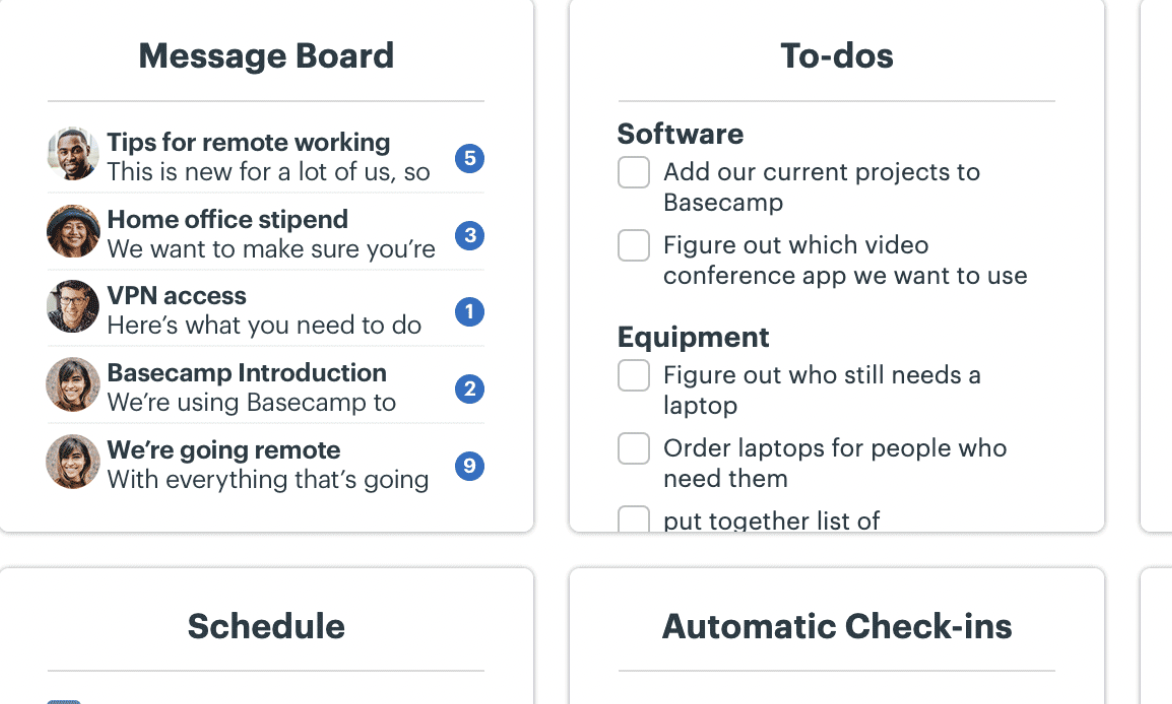Click the avatar next to Basecamp Introduction
The height and width of the screenshot is (704, 1172).
tap(73, 385)
